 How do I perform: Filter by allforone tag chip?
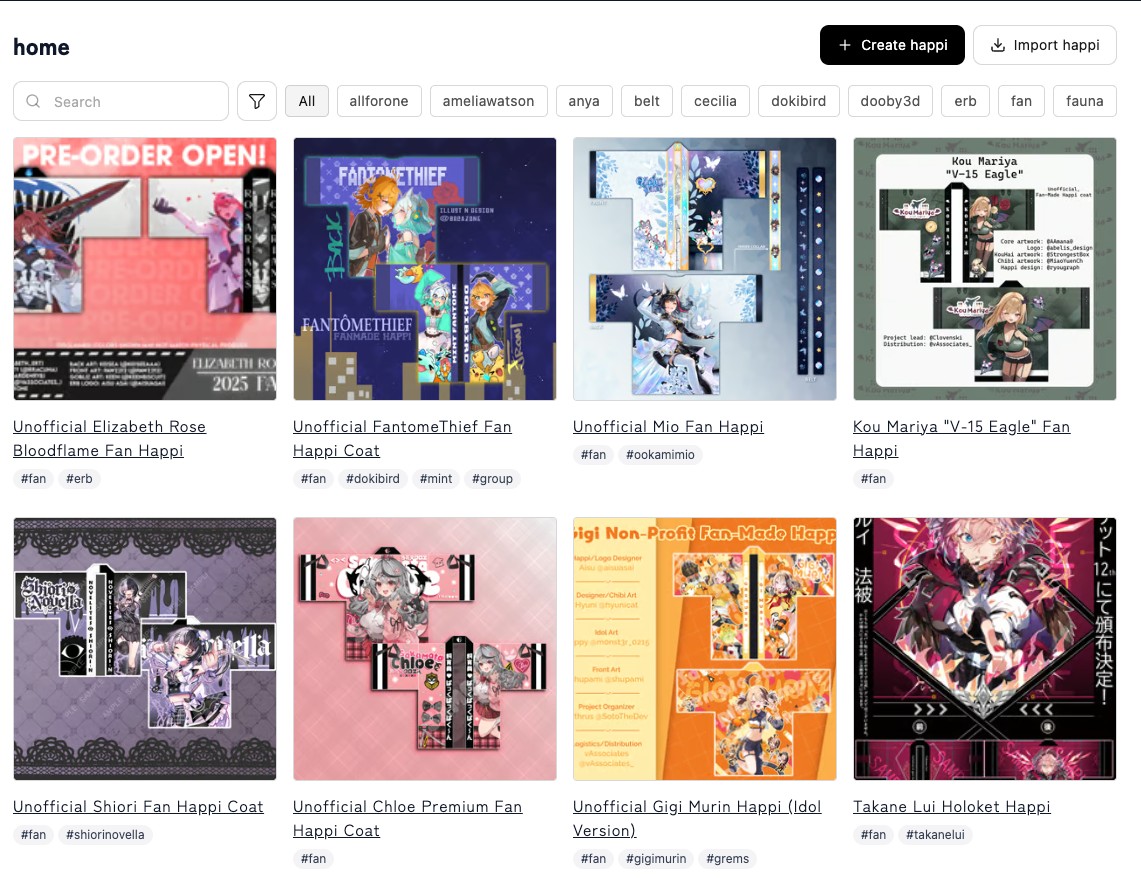coord(379,101)
